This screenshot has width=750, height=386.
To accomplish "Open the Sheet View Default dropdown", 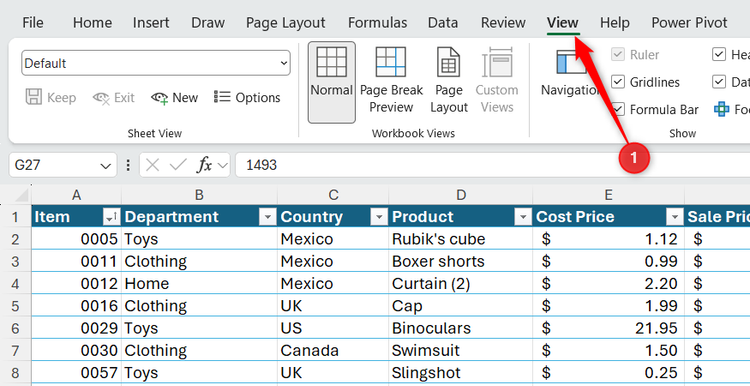I will [155, 63].
